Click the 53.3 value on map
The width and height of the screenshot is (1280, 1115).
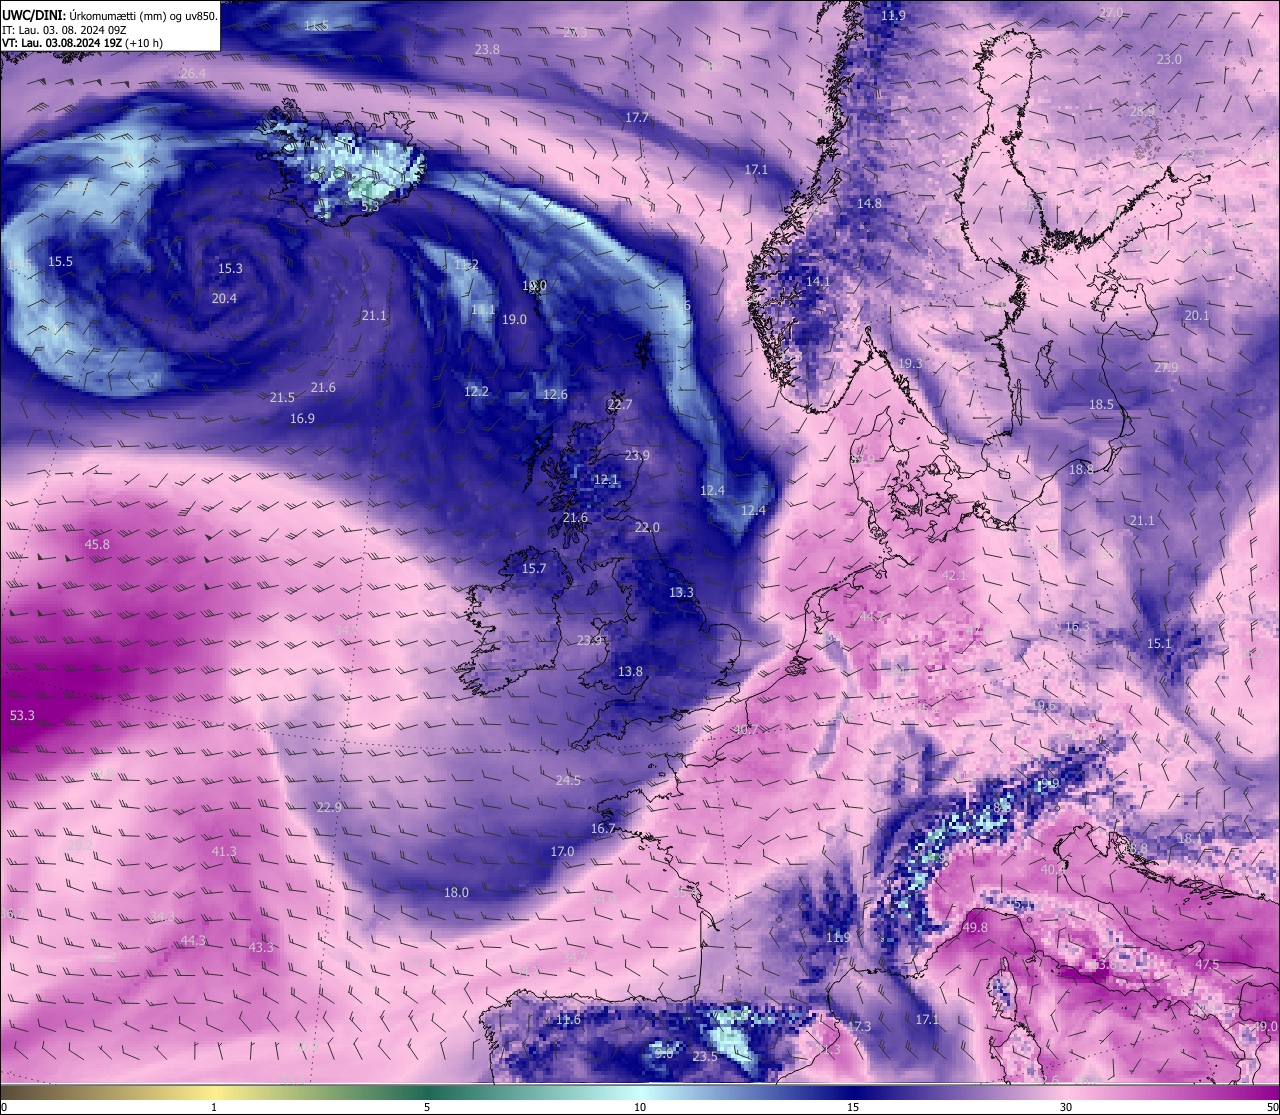pyautogui.click(x=22, y=715)
